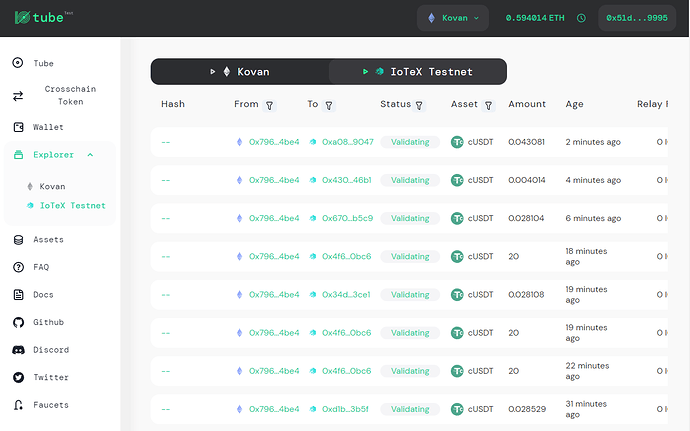Click Validating status in 31 minutes ago row
The width and height of the screenshot is (690, 431).
point(410,409)
